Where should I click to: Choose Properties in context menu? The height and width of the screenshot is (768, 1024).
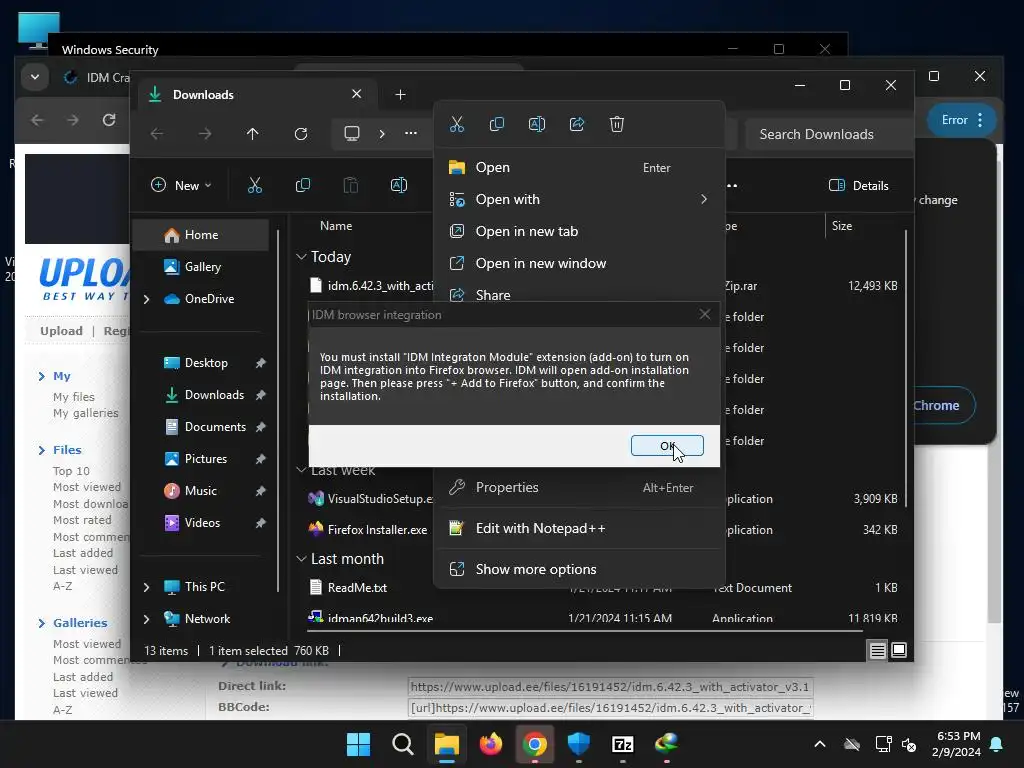[x=579, y=487]
